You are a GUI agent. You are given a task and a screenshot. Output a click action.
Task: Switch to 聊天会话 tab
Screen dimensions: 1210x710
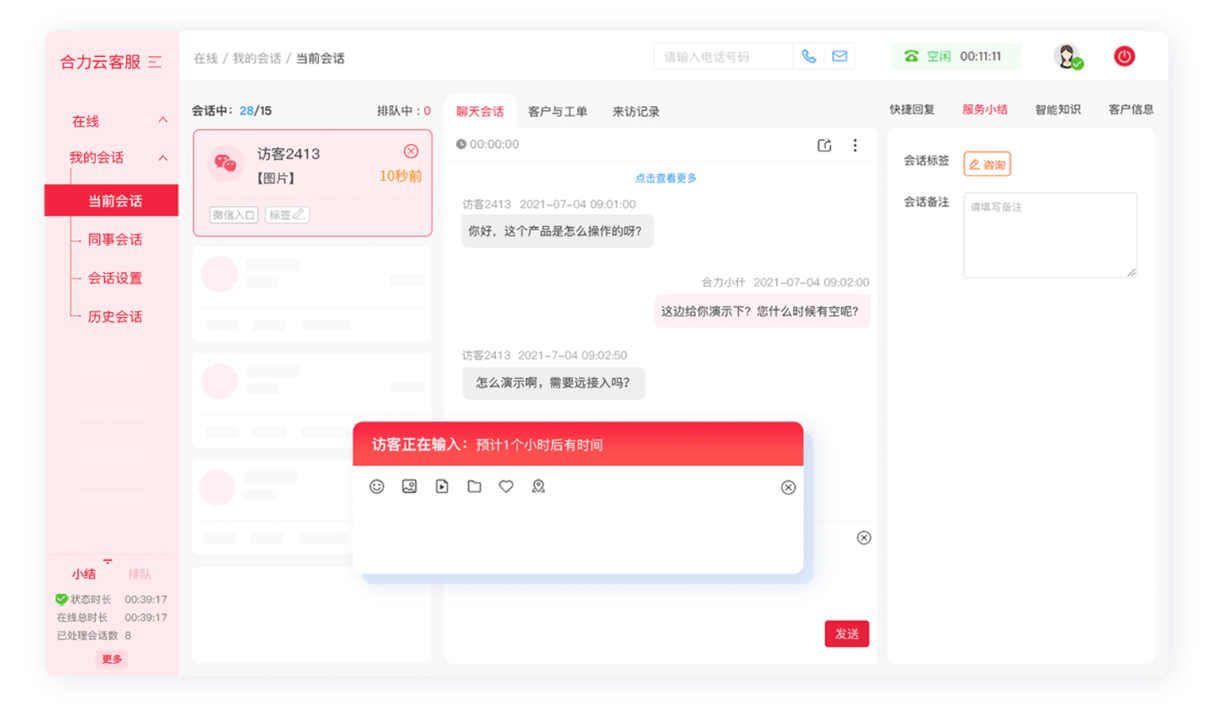[x=480, y=111]
